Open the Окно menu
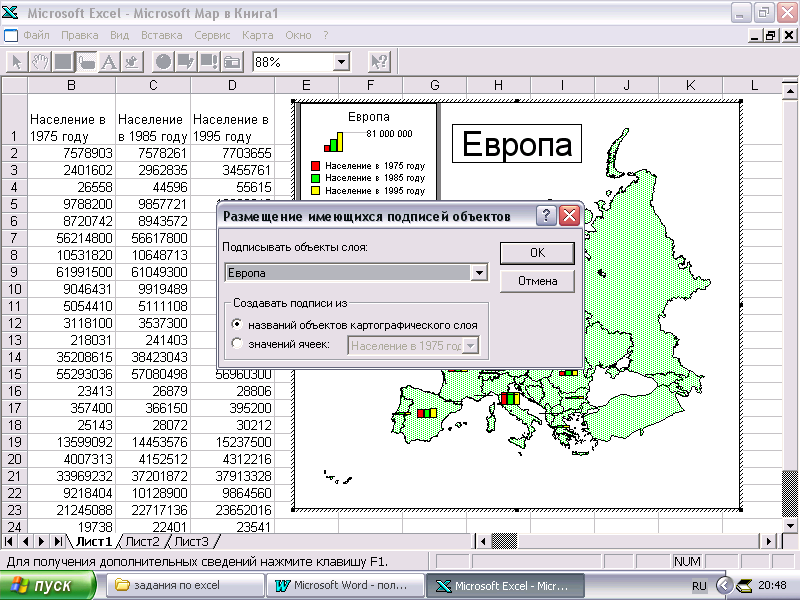This screenshot has height=600, width=800. click(x=298, y=35)
